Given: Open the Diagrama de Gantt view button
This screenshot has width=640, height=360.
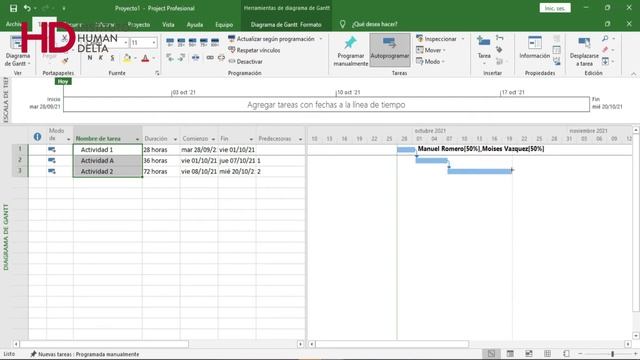Looking at the screenshot, I should pyautogui.click(x=17, y=51).
